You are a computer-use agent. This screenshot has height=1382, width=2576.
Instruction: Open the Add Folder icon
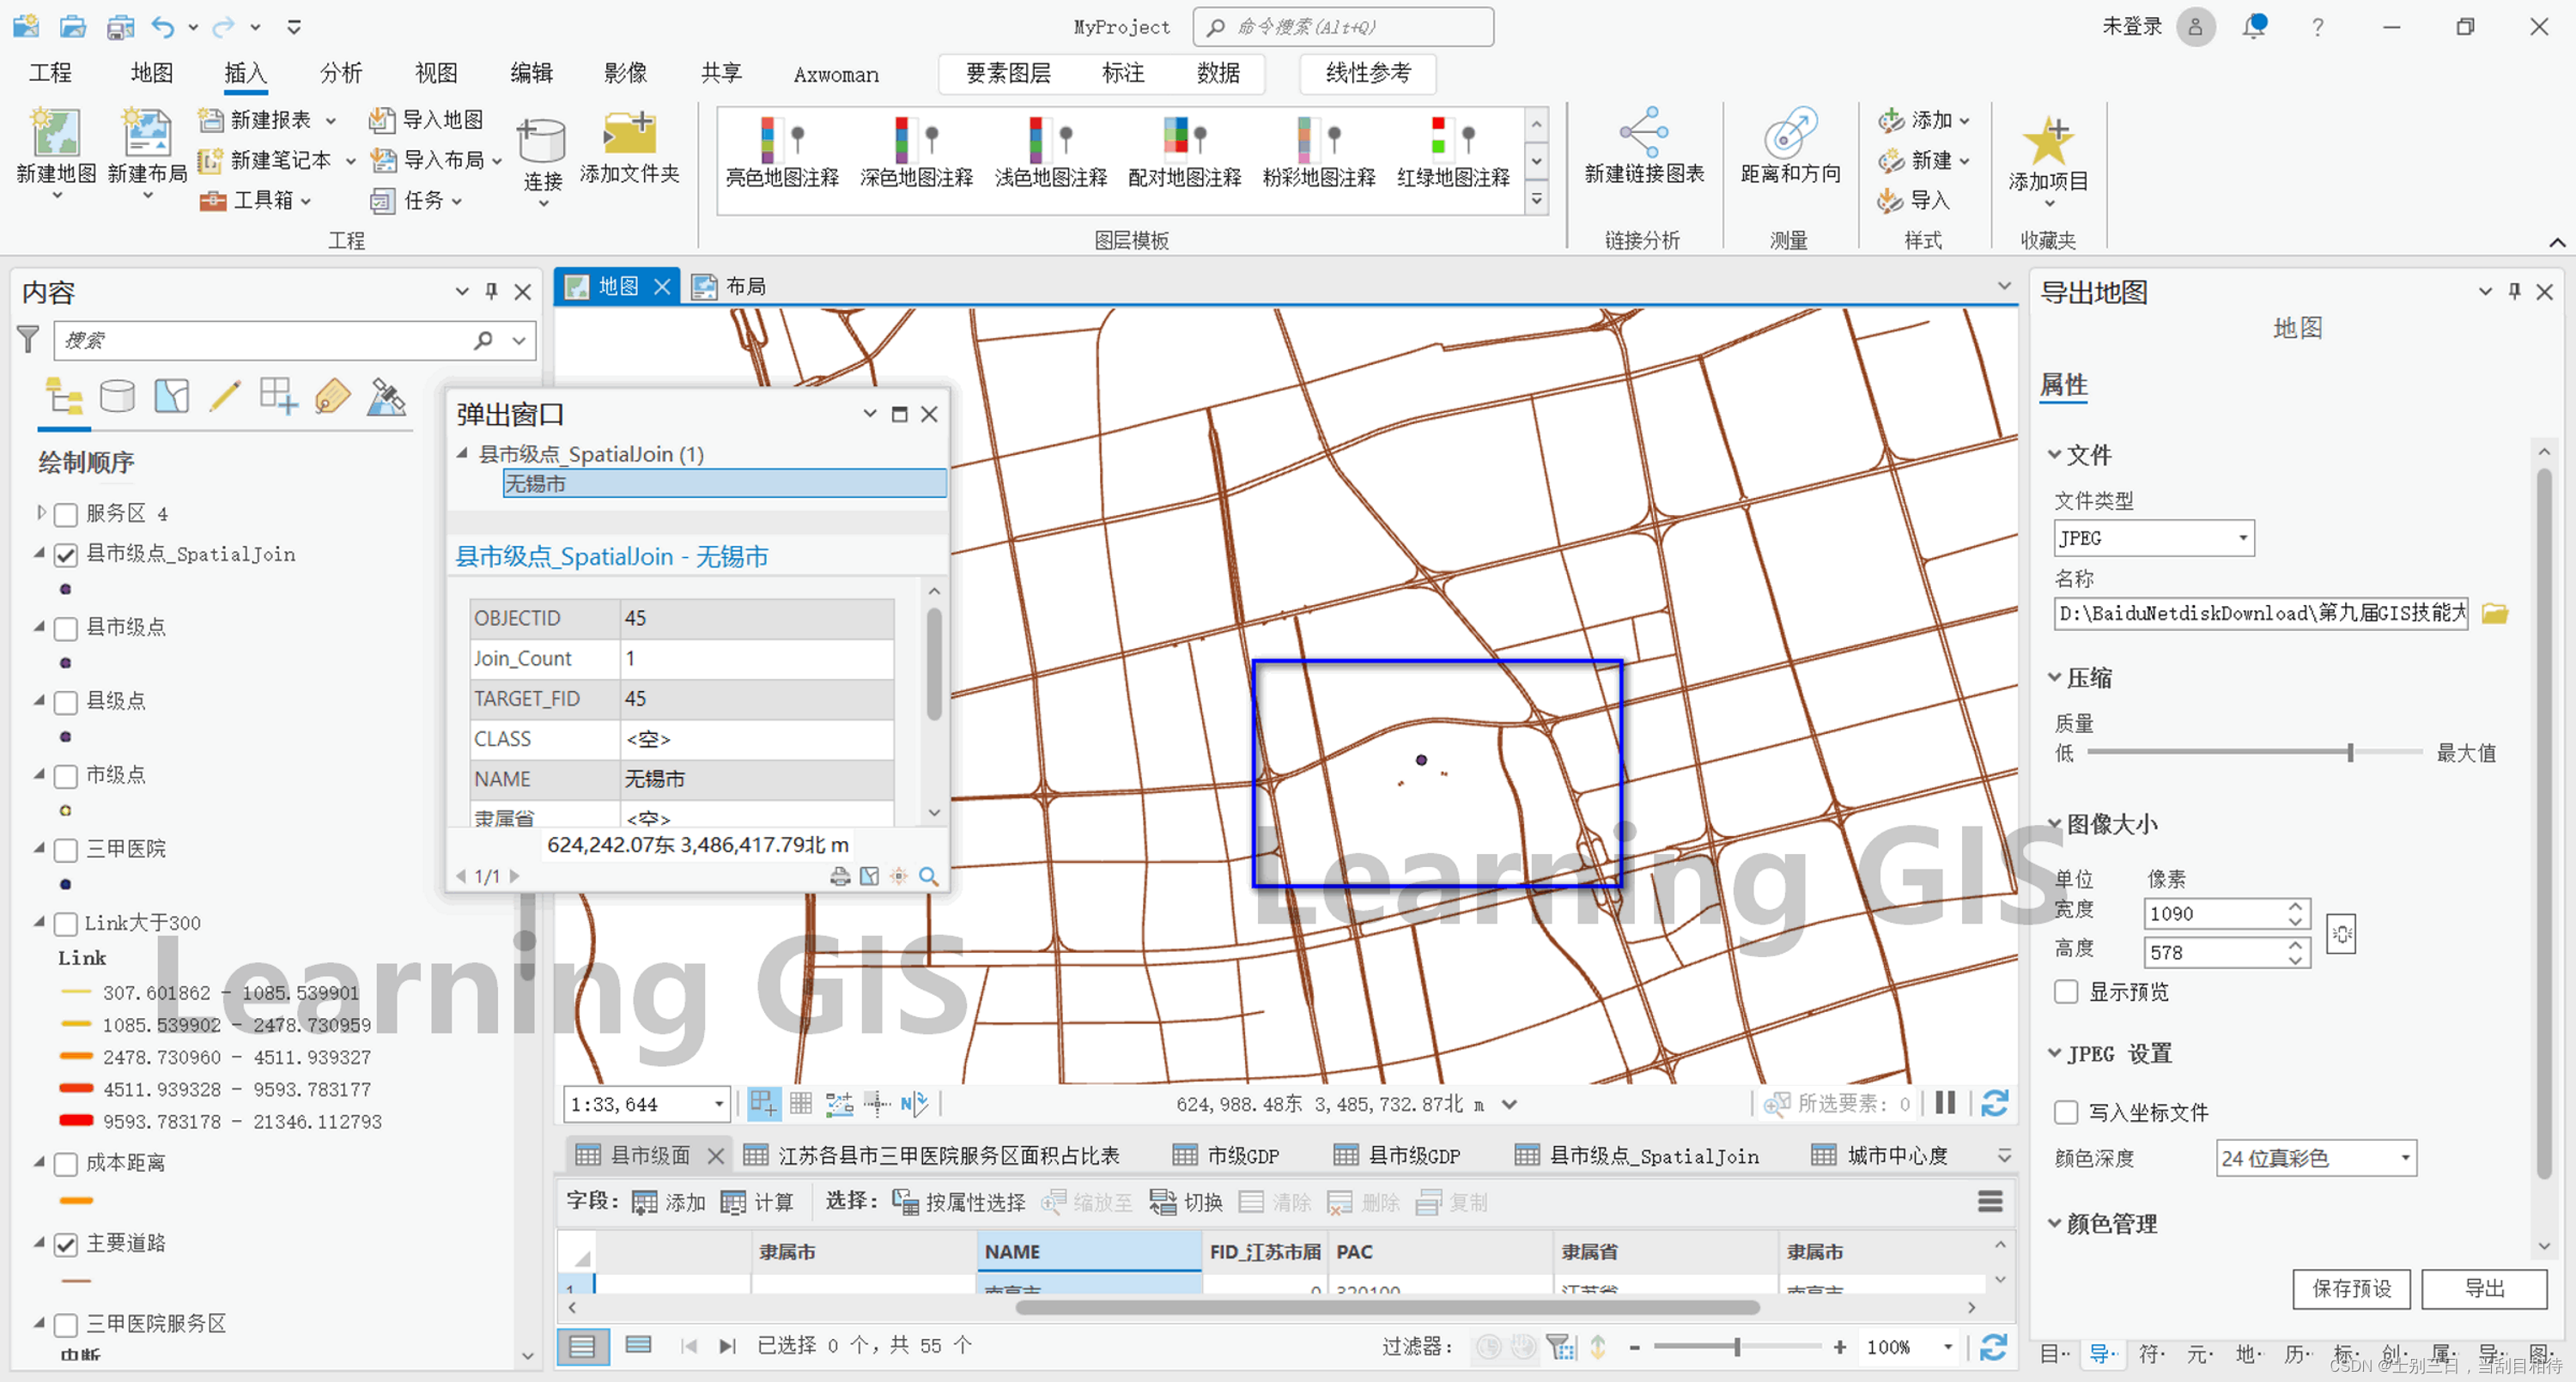pyautogui.click(x=629, y=135)
